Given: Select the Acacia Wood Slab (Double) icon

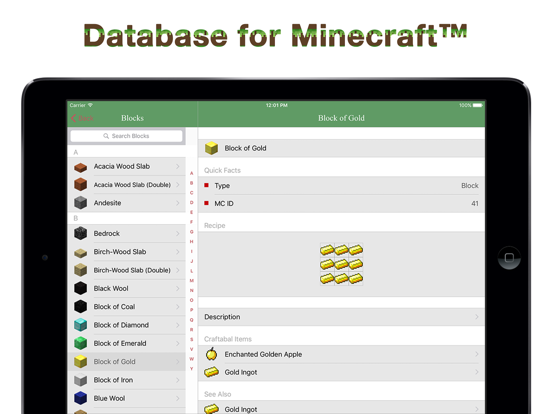Looking at the screenshot, I should 81,185.
